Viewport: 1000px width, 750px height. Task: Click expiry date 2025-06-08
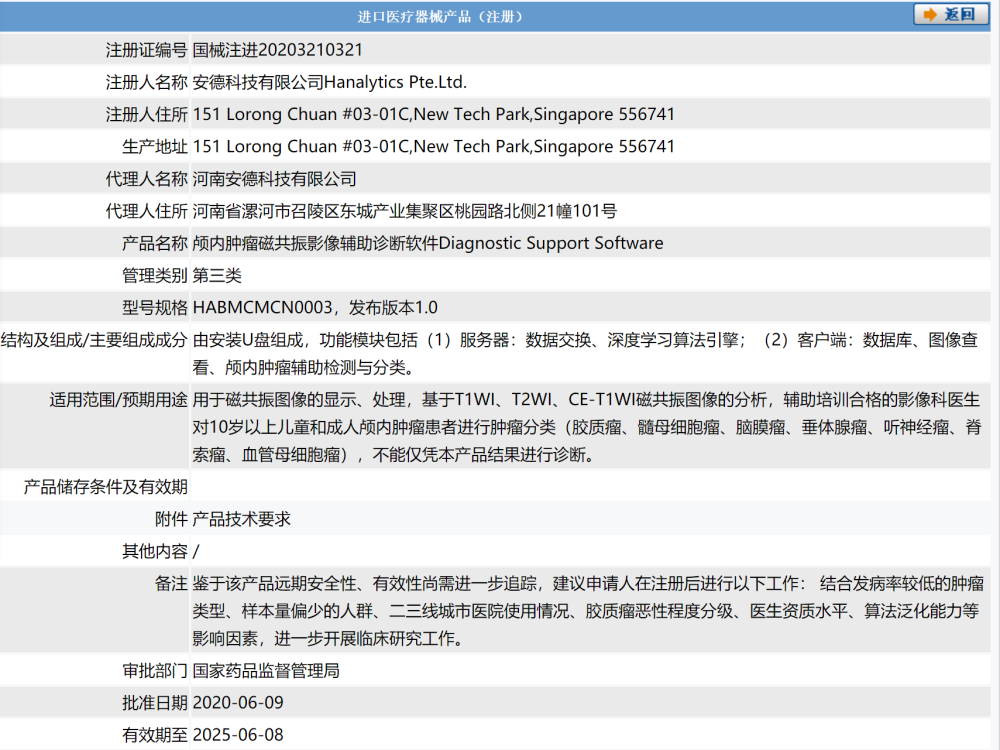(238, 735)
